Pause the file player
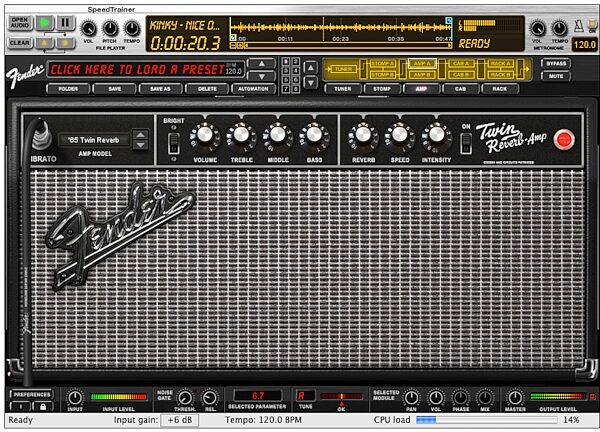The height and width of the screenshot is (432, 600). click(x=65, y=23)
